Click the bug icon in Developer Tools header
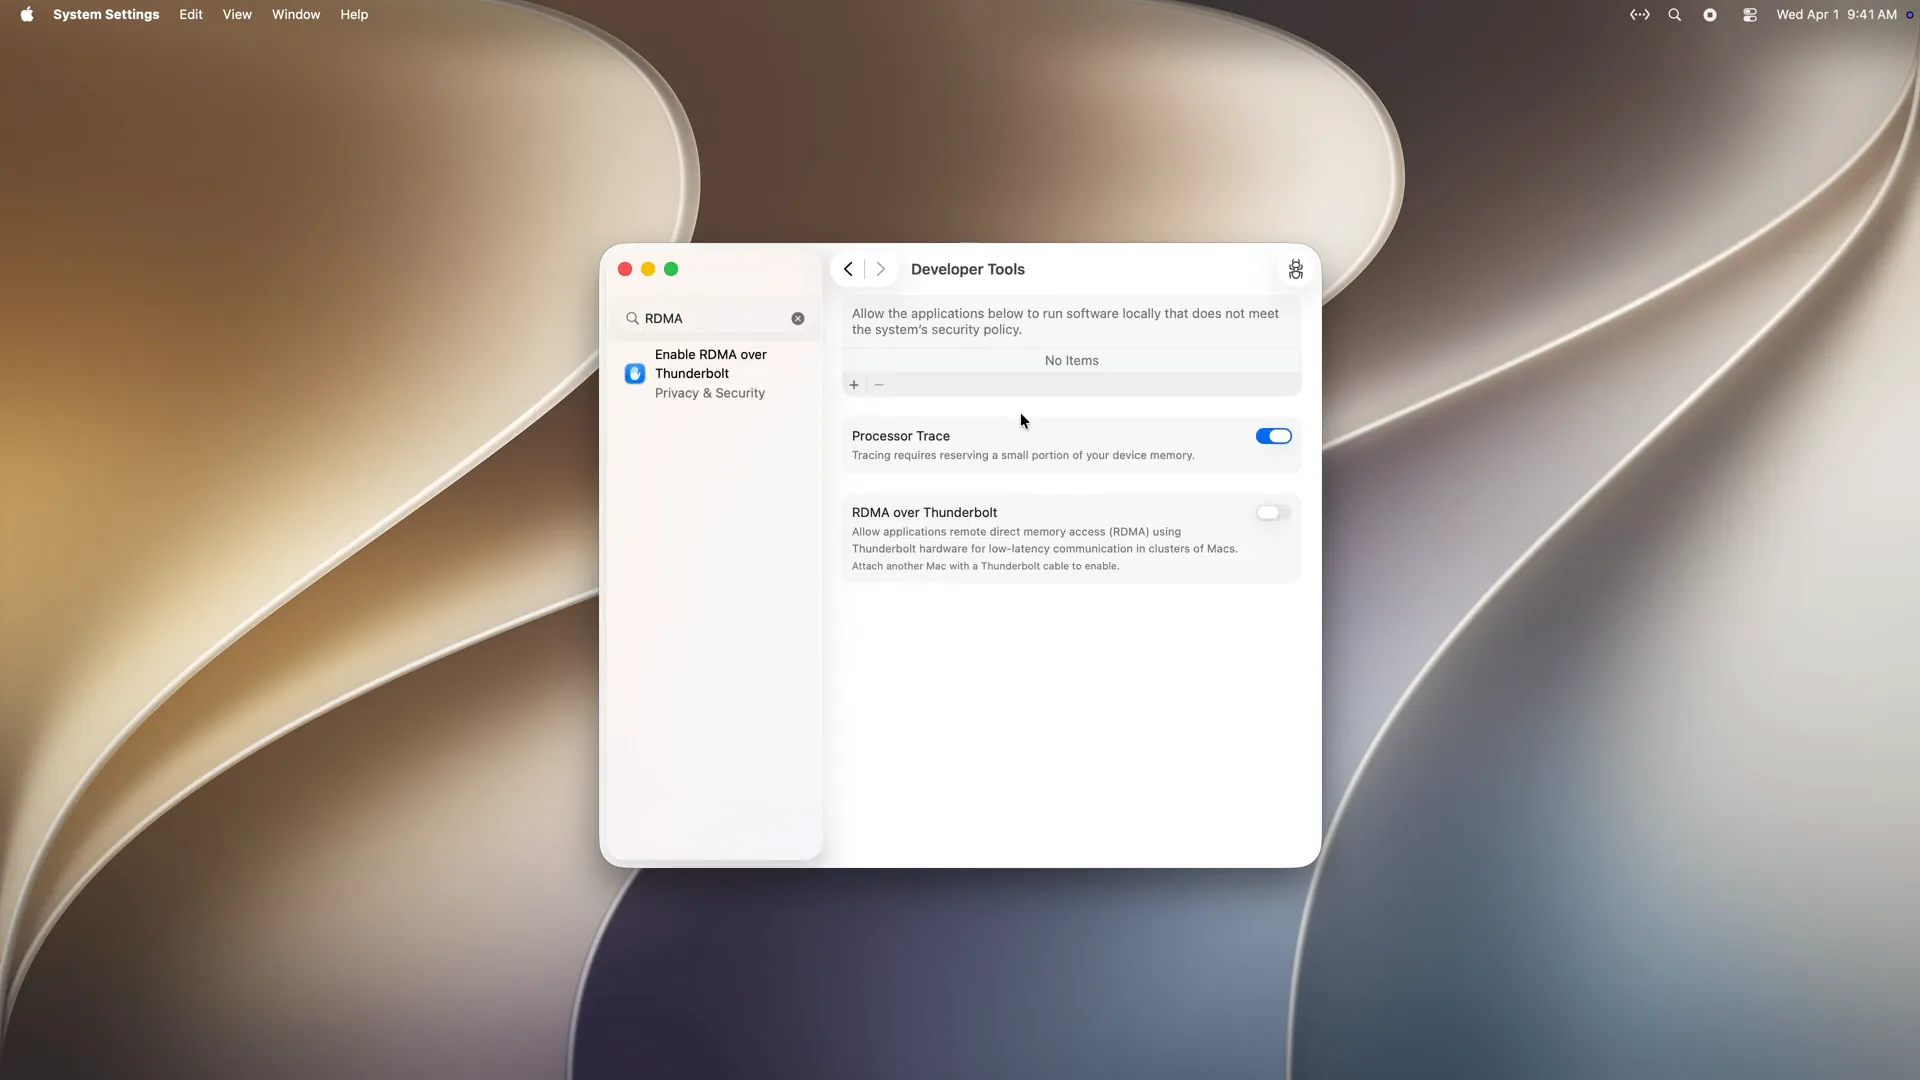The image size is (1920, 1080). pyautogui.click(x=1296, y=269)
